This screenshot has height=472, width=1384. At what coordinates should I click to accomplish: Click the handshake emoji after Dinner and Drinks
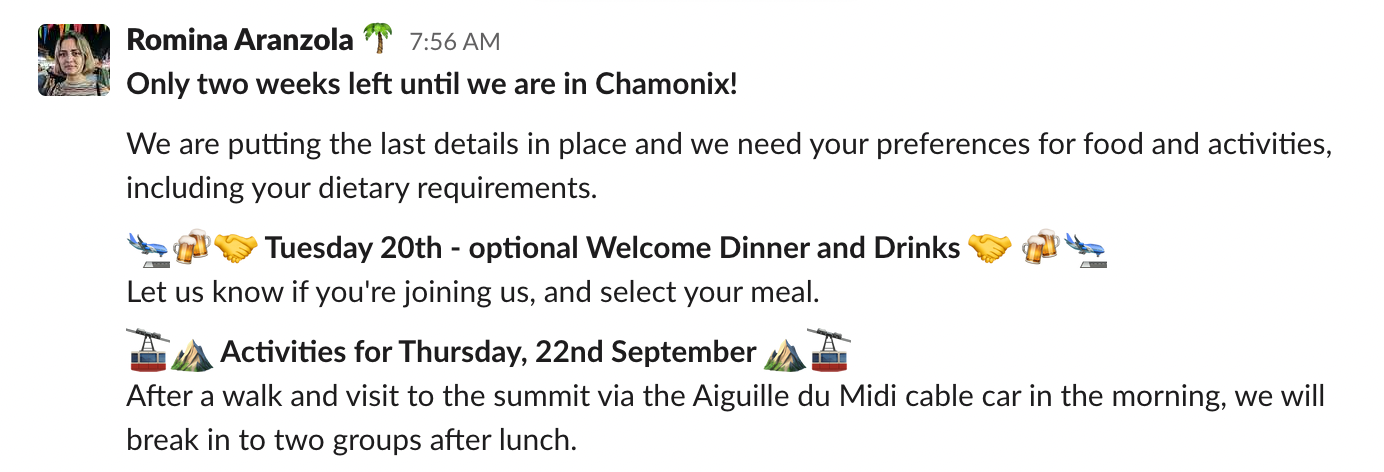pyautogui.click(x=990, y=246)
